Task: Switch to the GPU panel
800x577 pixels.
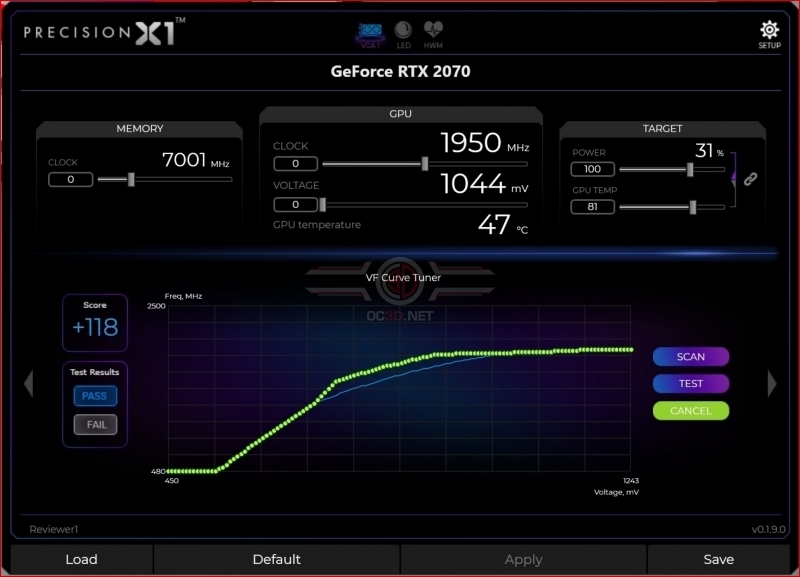Action: 401,113
